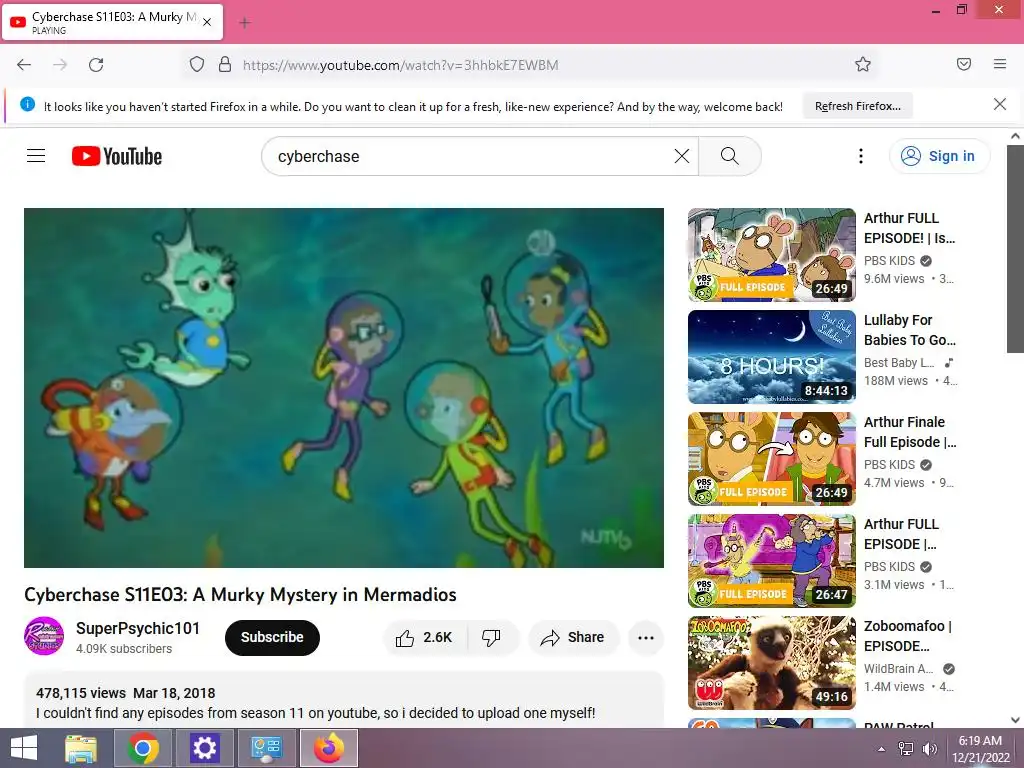
Task: Open Control Panel taskbar icon
Action: tap(266, 748)
